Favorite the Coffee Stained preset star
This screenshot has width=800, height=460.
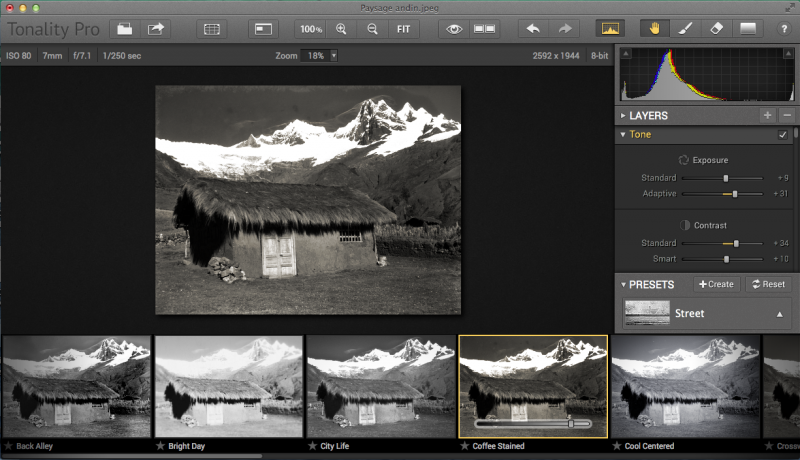point(464,446)
